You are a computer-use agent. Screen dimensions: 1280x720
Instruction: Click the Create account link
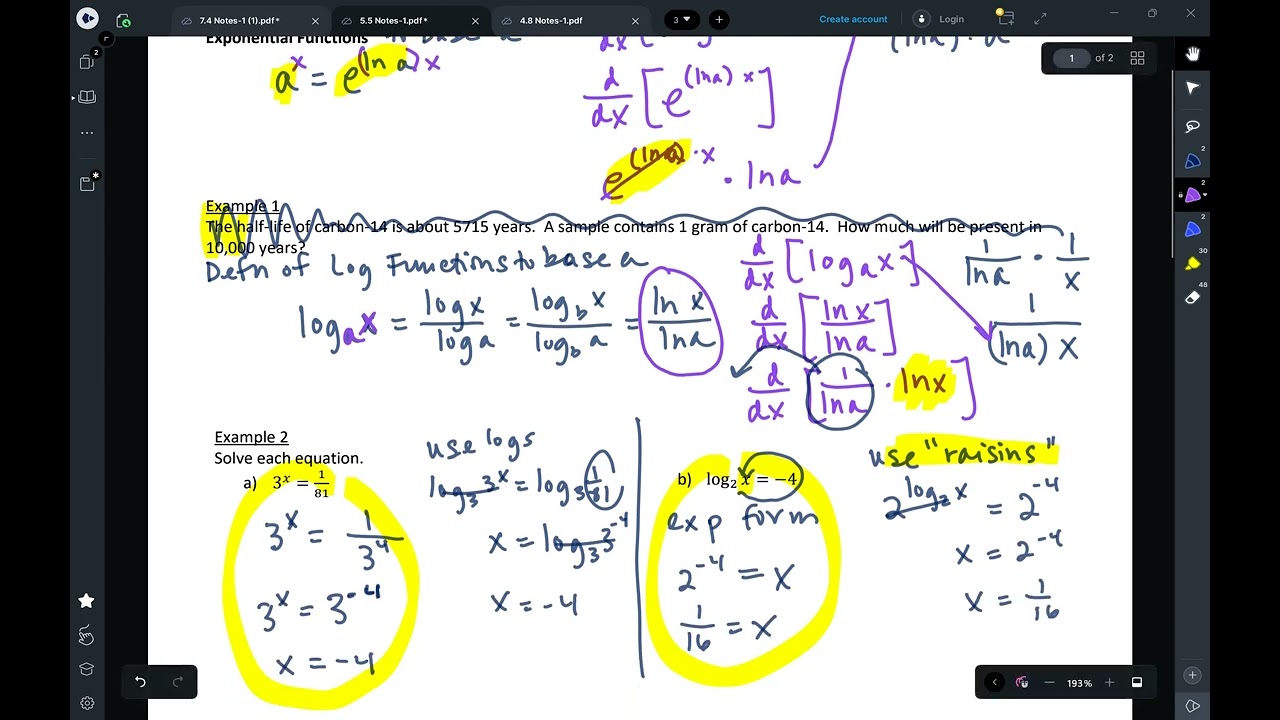[853, 19]
